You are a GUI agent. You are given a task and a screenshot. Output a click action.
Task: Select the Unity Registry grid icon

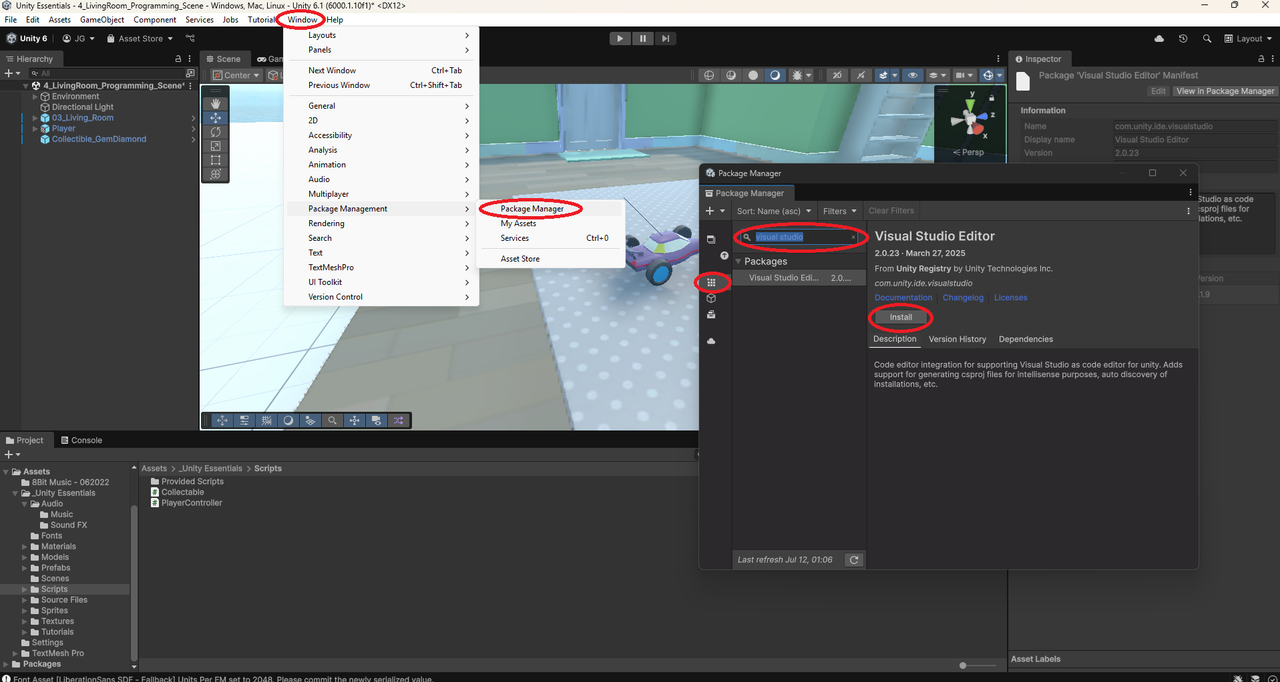(711, 283)
